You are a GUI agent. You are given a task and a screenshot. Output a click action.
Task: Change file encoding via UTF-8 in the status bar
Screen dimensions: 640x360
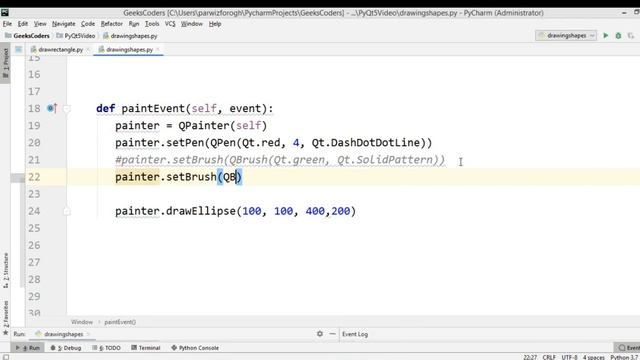coord(569,357)
